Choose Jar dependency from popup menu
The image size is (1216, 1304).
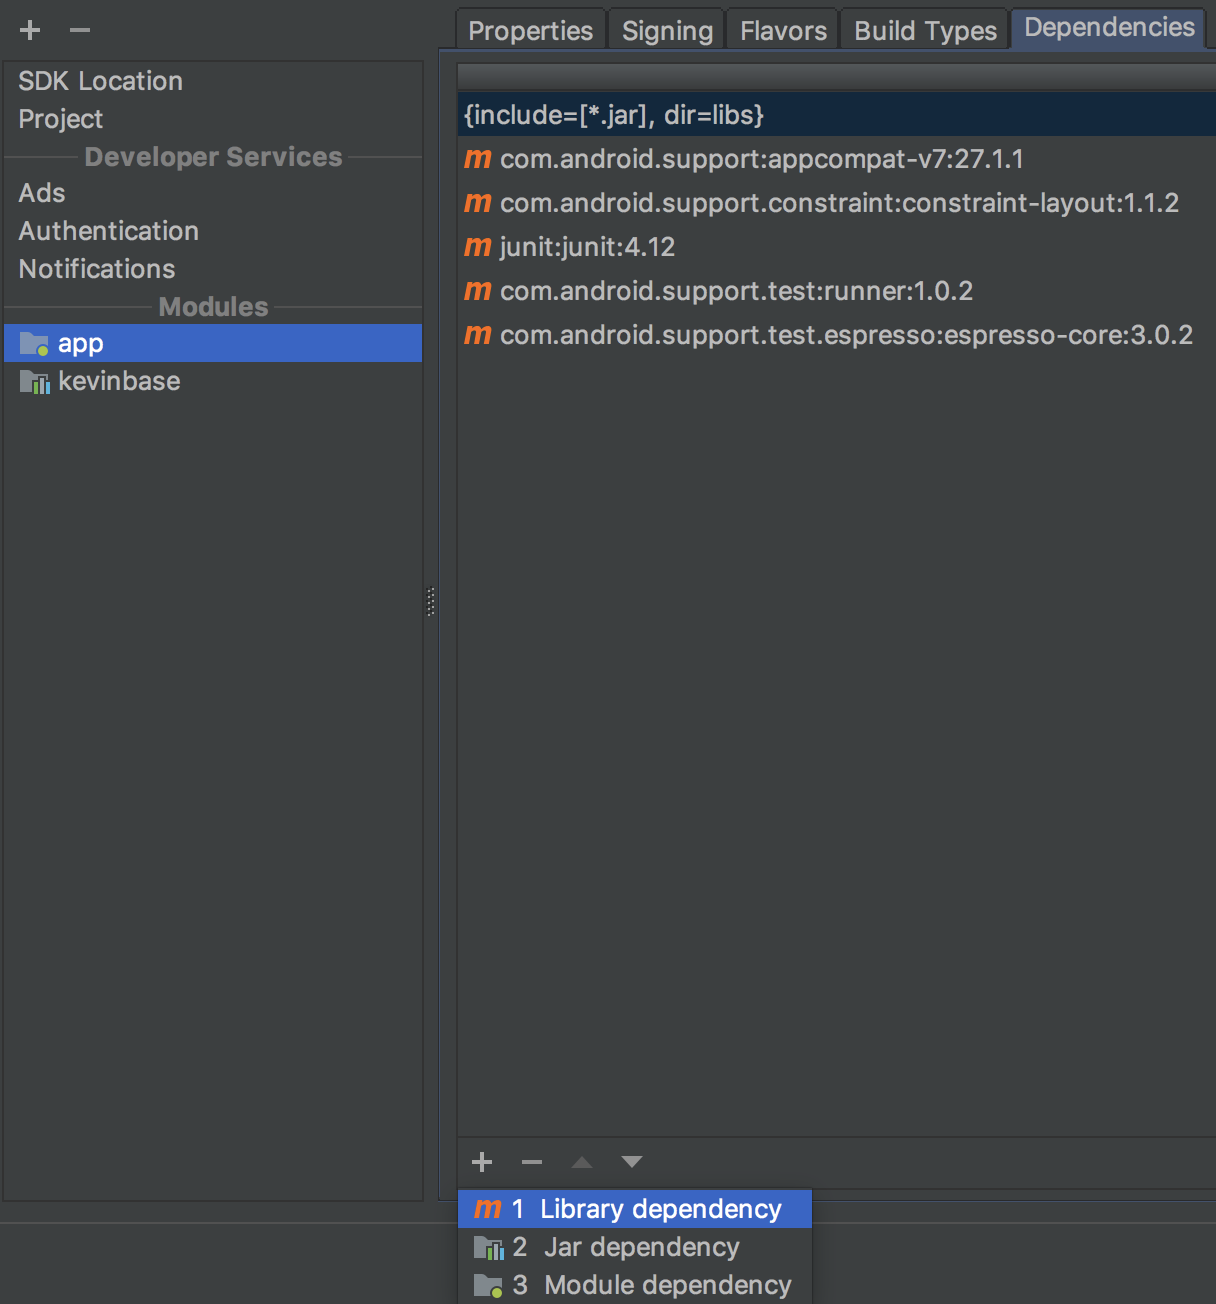tap(641, 1247)
